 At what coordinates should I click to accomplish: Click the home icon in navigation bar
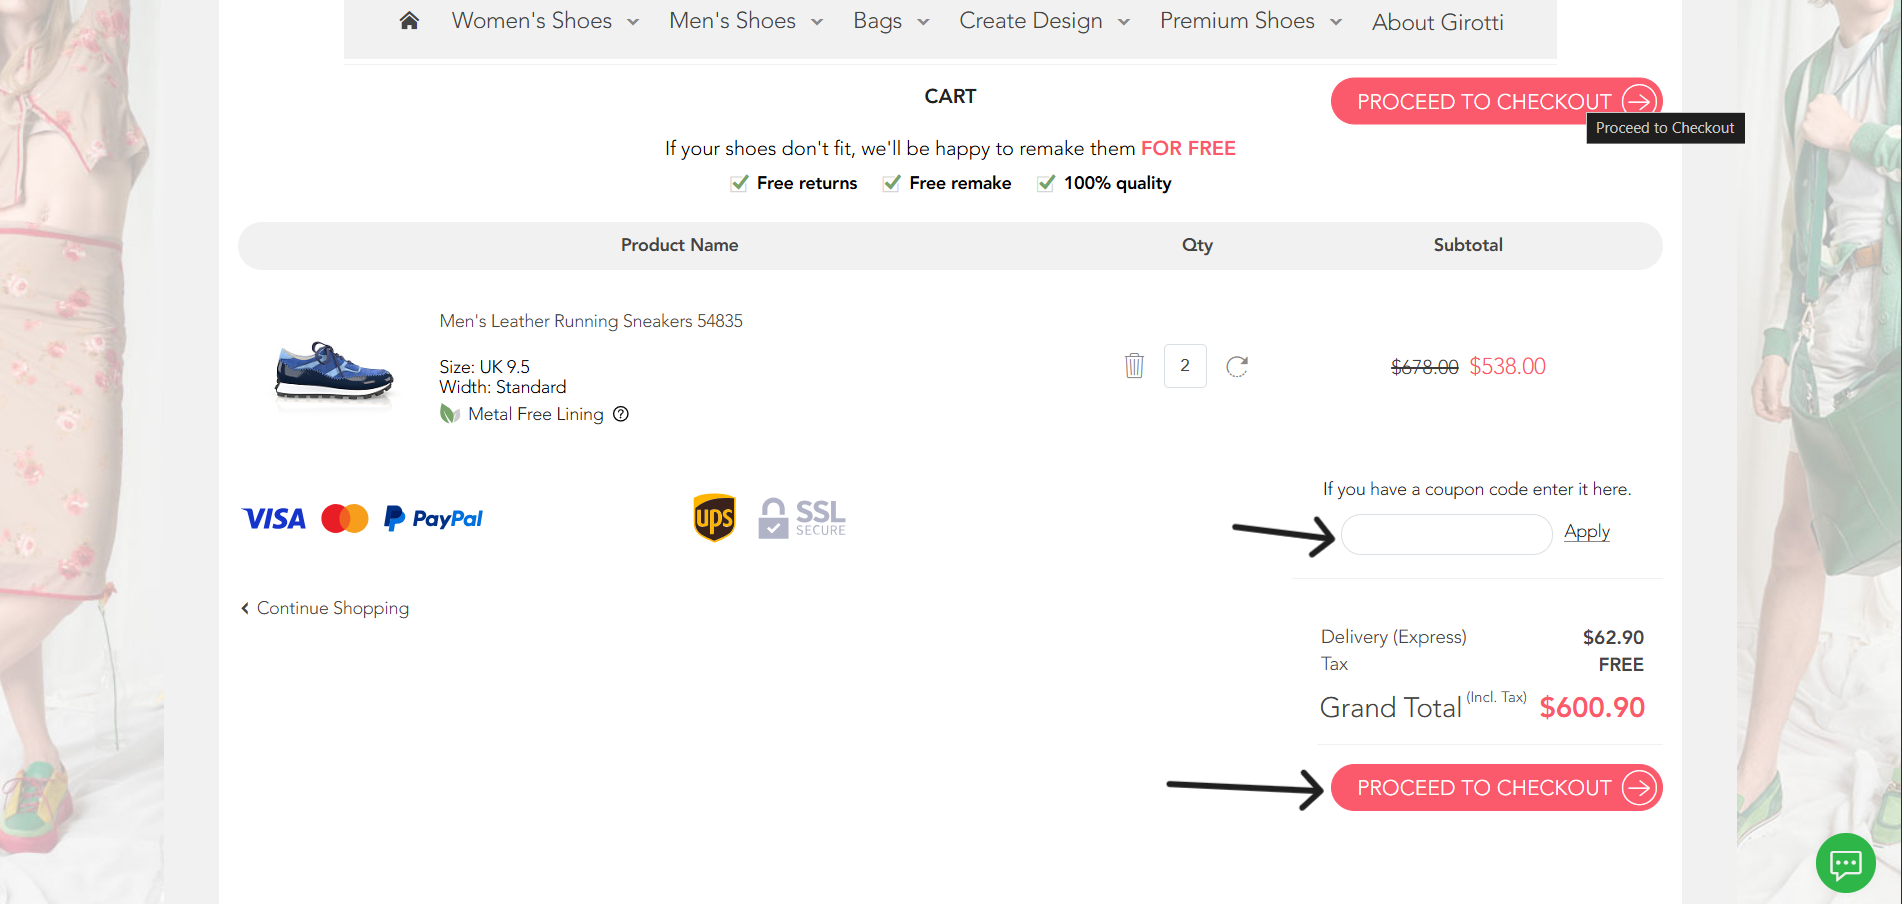409,21
